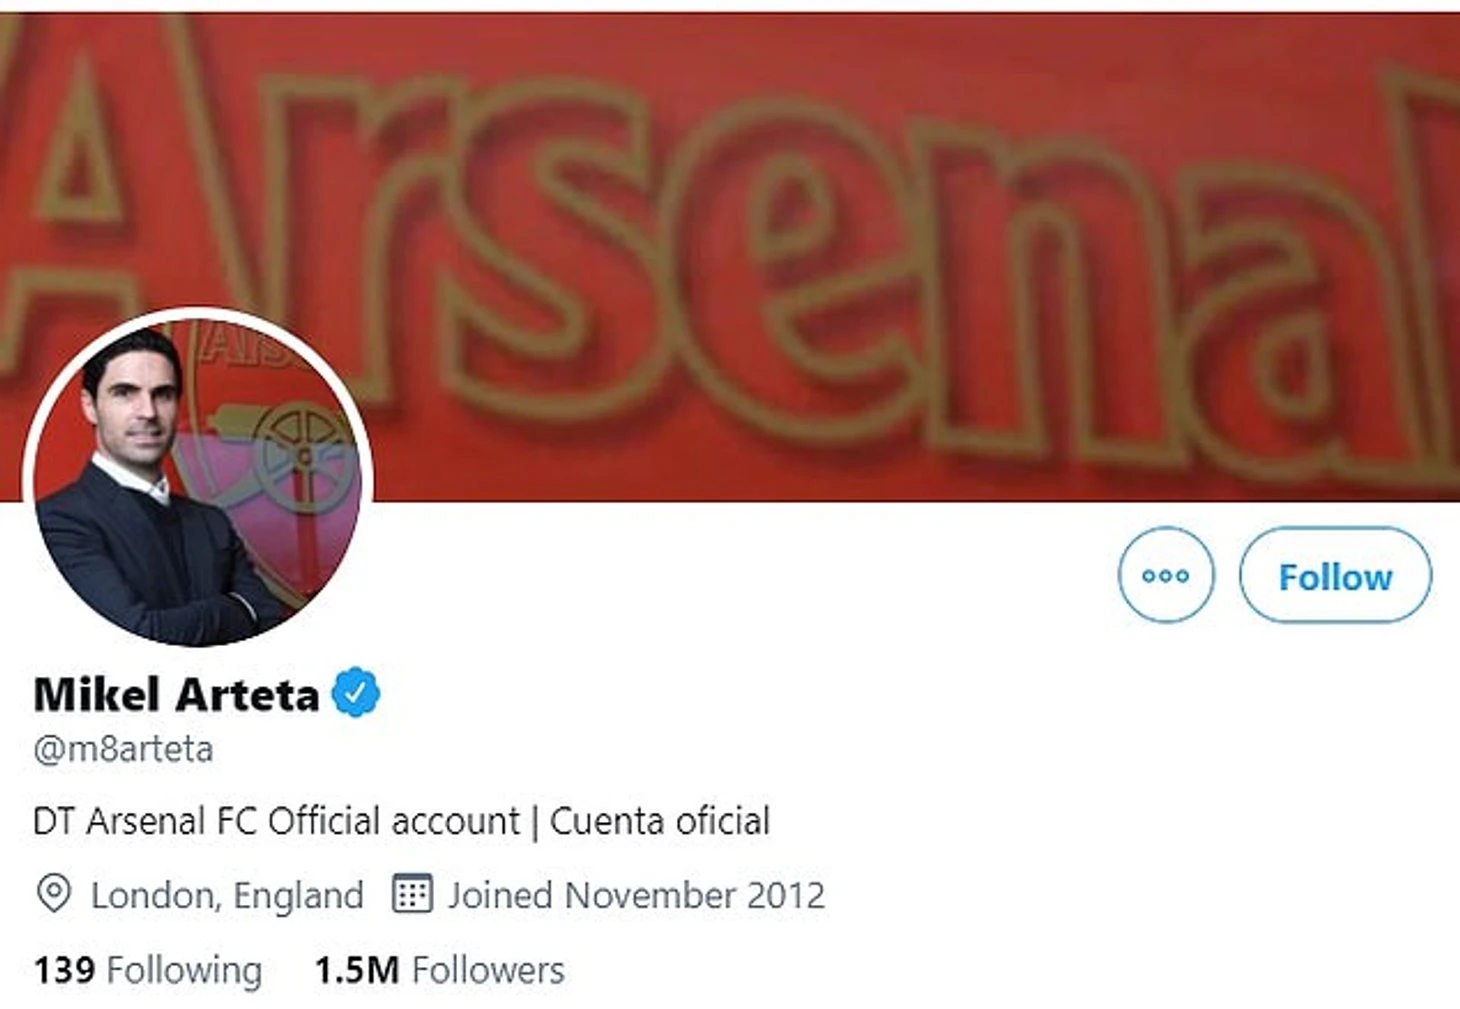Viewport: 1460px width, 1009px height.
Task: Open the 139 Following list
Action: (x=148, y=970)
